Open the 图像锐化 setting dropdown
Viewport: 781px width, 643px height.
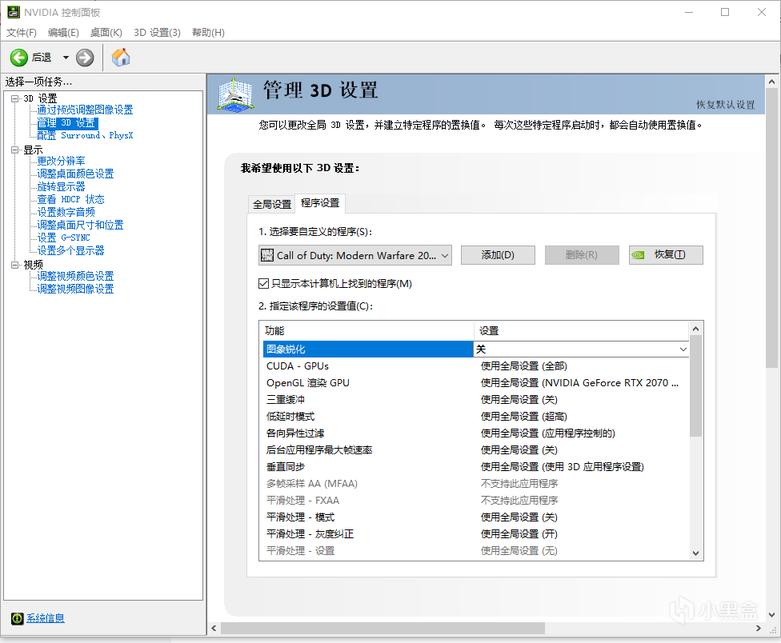pyautogui.click(x=683, y=349)
